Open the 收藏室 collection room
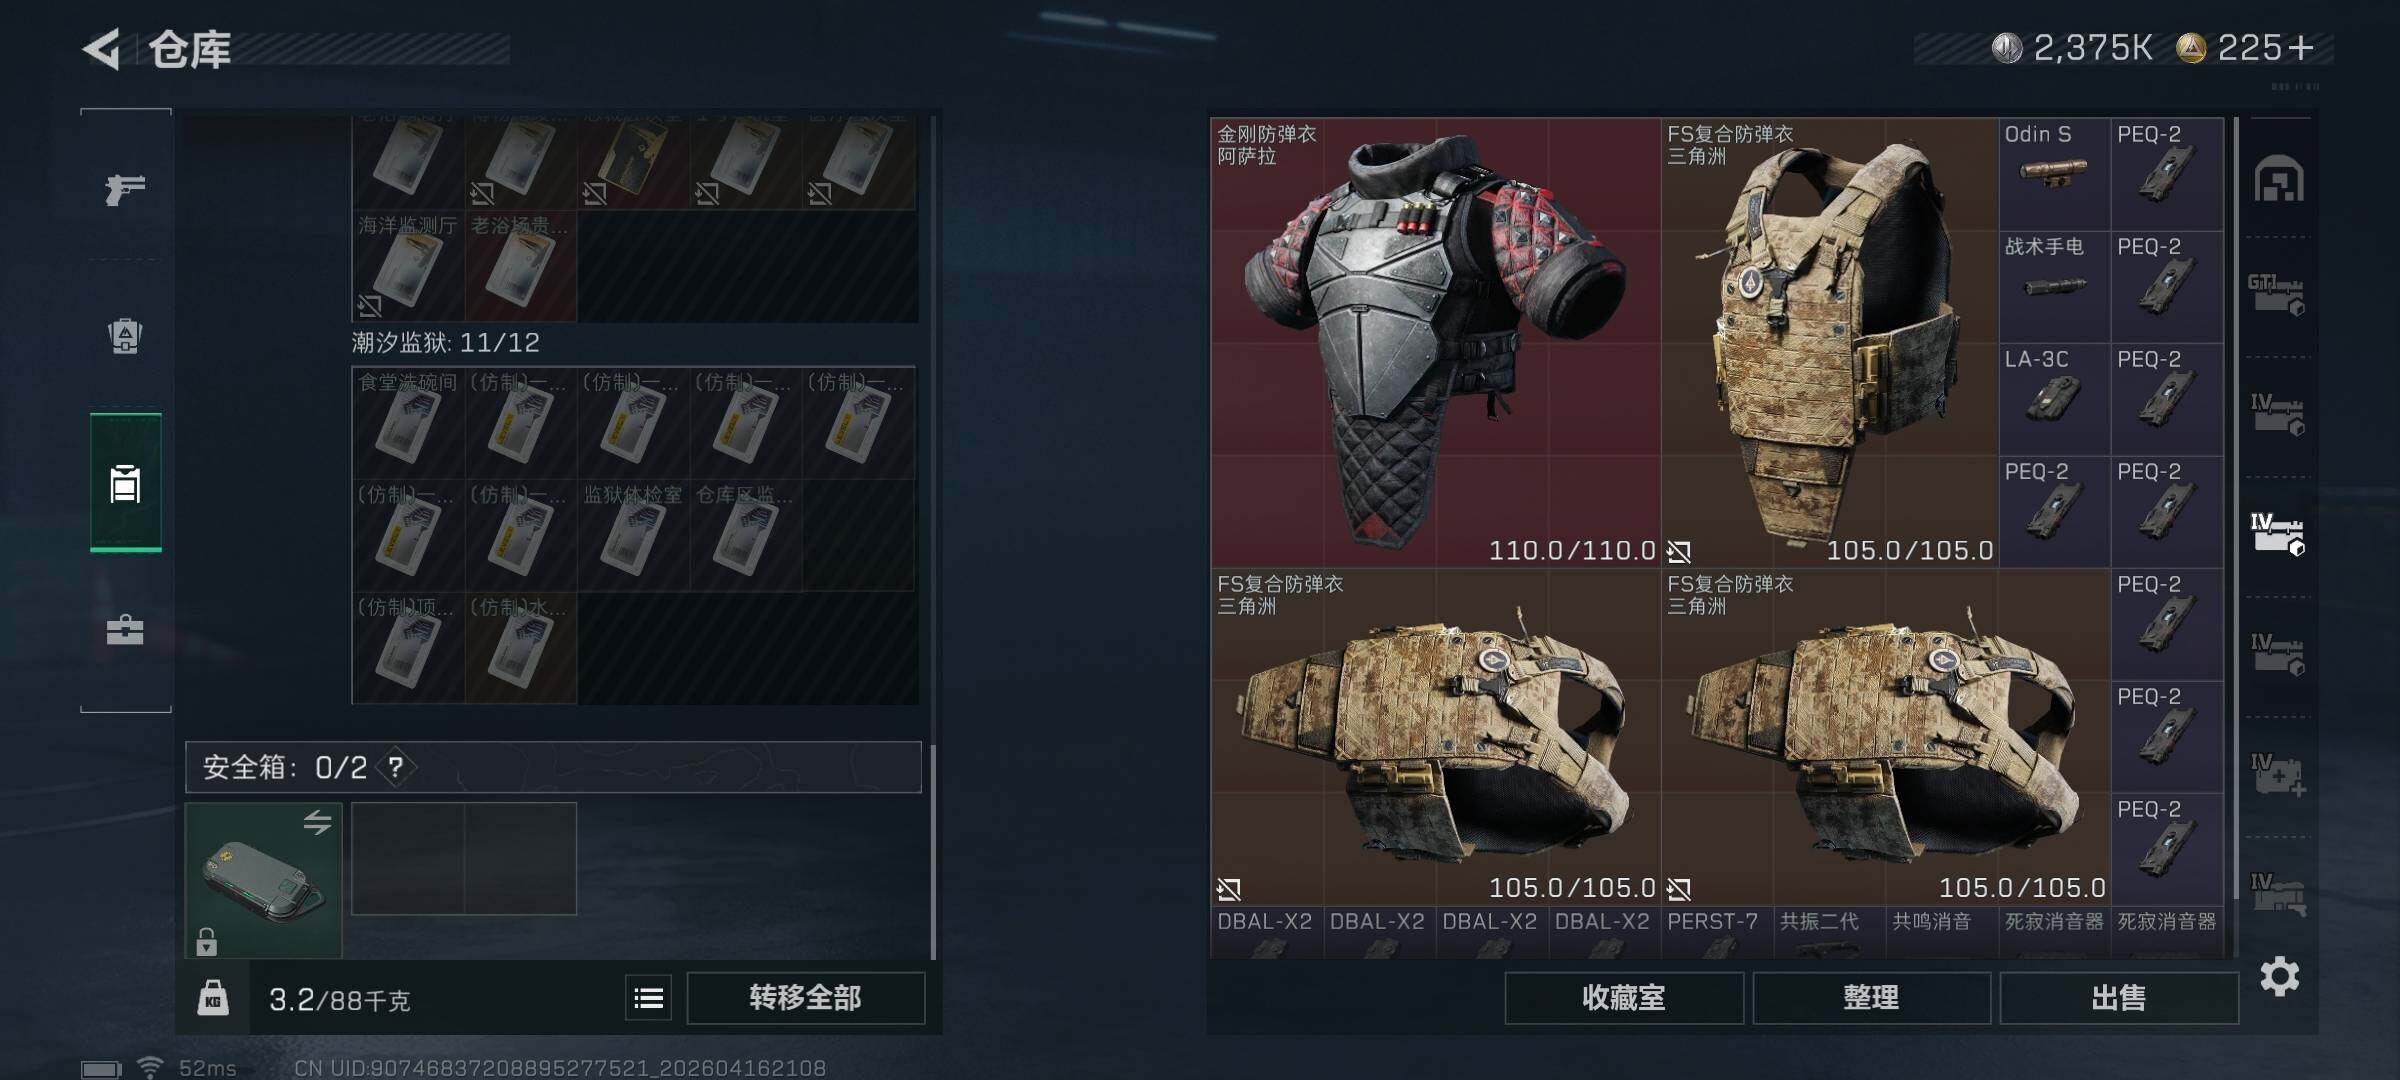This screenshot has width=2400, height=1080. coord(1624,998)
